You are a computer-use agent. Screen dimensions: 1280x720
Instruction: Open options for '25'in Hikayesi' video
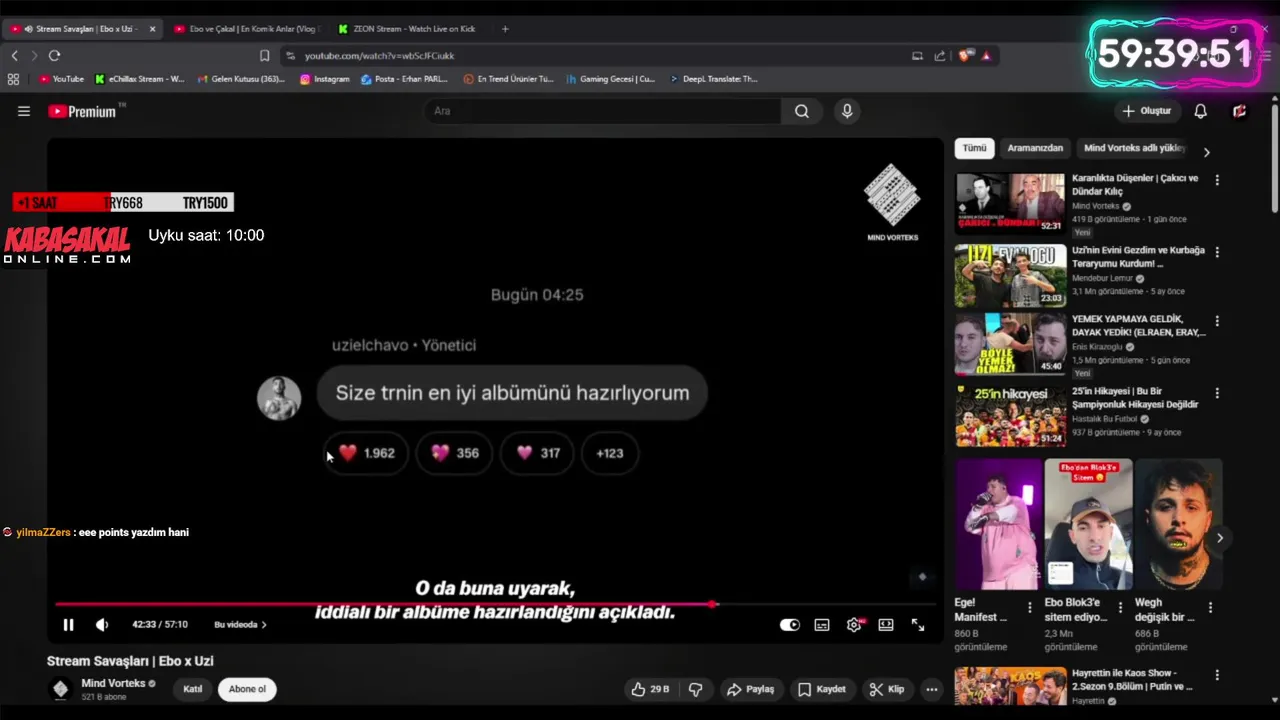pyautogui.click(x=1217, y=393)
